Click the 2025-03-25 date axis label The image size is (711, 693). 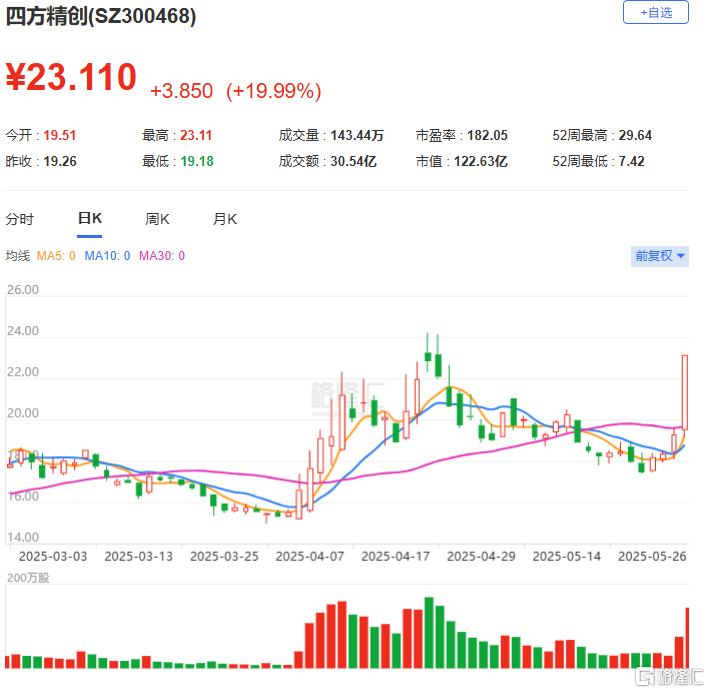224,556
